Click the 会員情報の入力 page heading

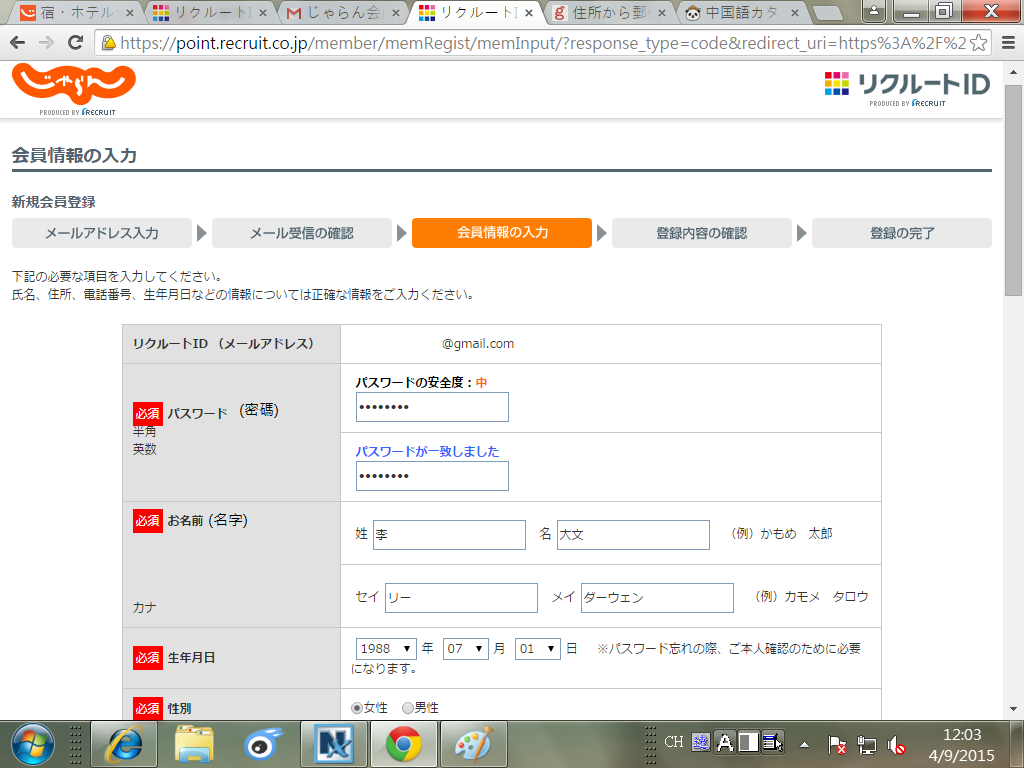[74, 155]
